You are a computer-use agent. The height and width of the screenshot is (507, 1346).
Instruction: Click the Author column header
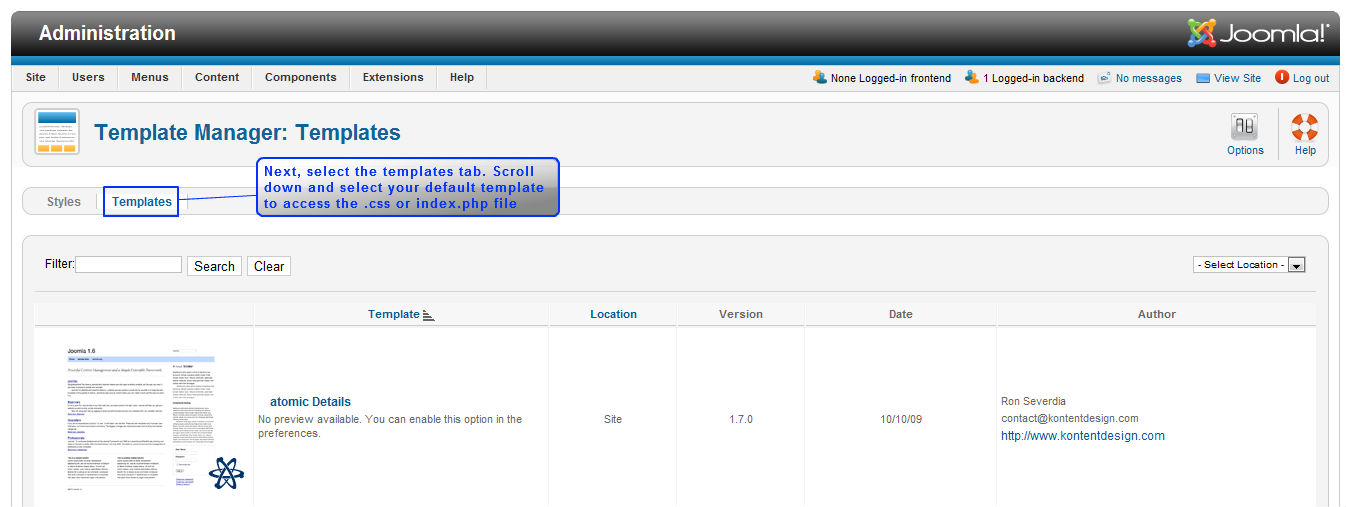click(x=1157, y=314)
